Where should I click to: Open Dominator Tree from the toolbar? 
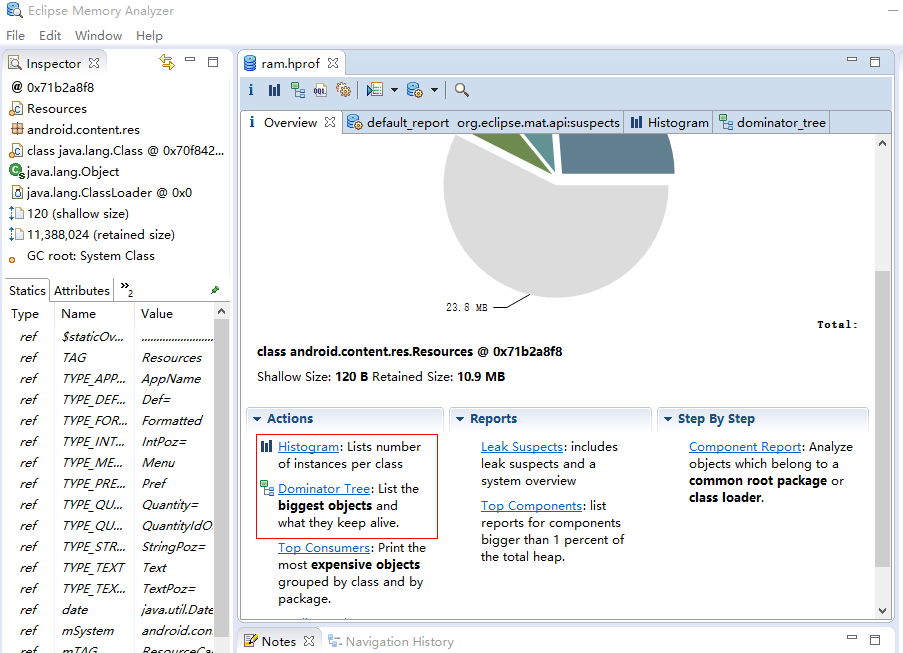(298, 90)
